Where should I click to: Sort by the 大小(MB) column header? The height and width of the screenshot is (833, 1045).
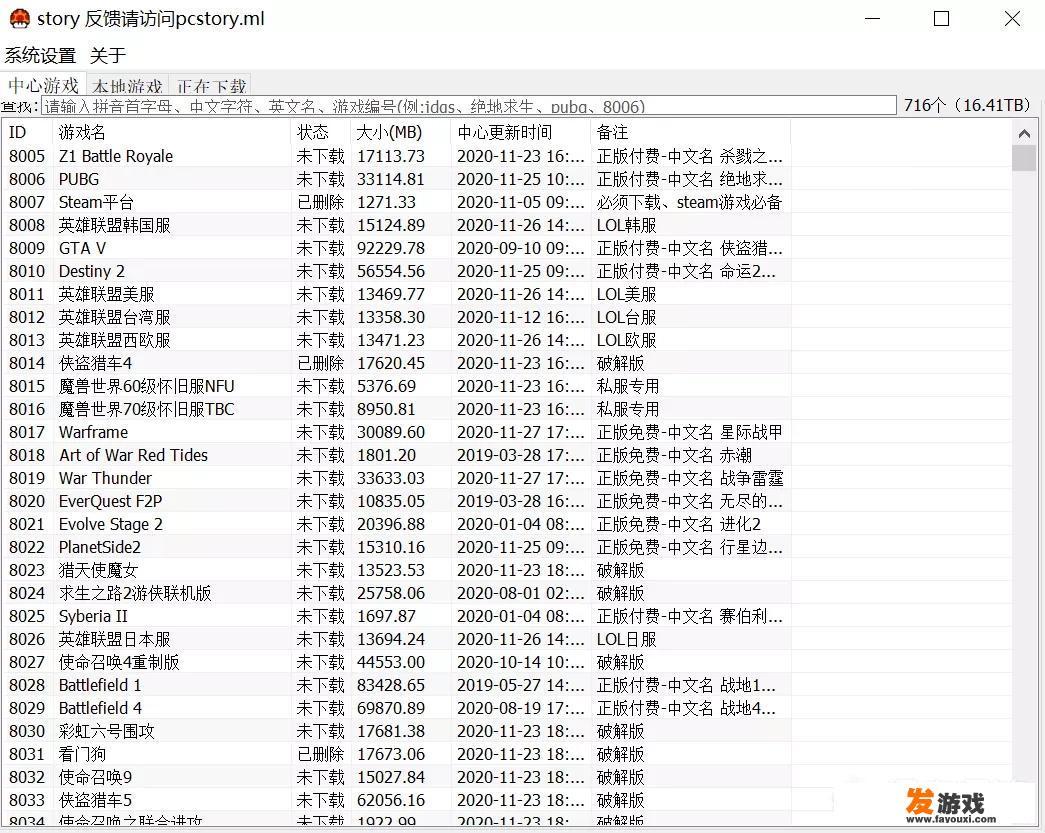click(x=401, y=132)
